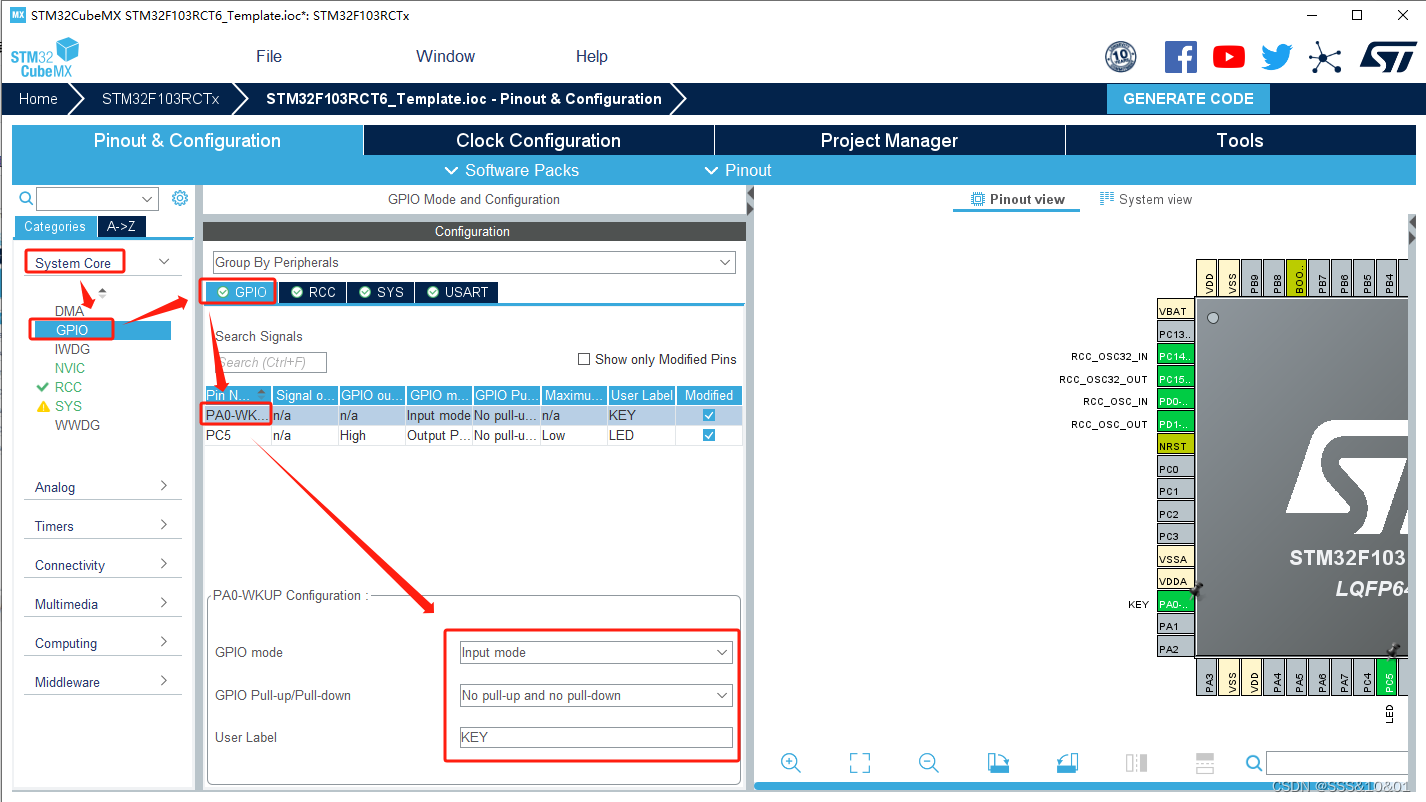The image size is (1426, 802).
Task: Open the File menu
Action: click(269, 56)
